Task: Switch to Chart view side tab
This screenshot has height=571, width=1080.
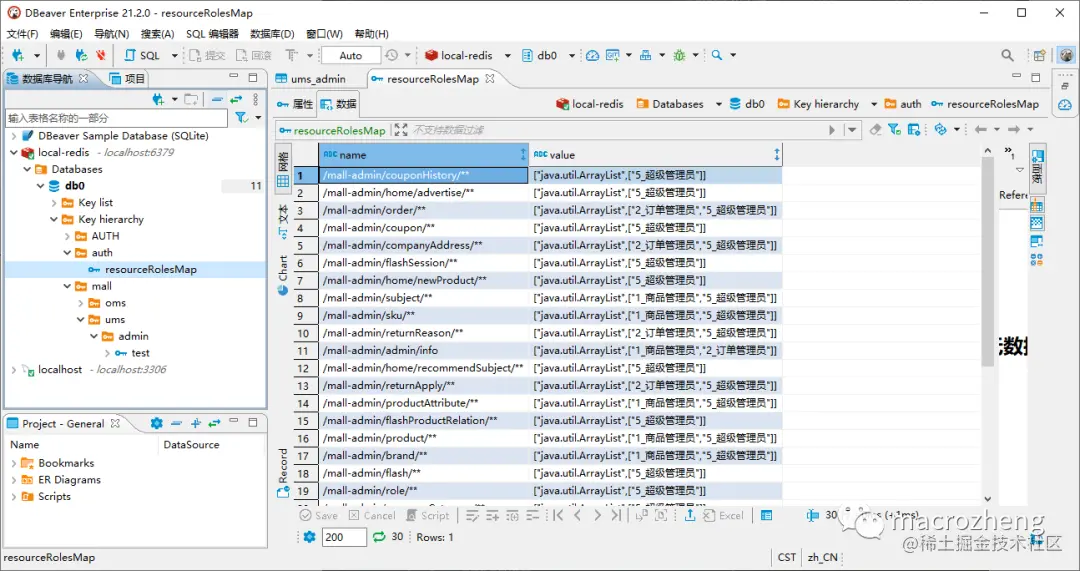Action: coord(283,276)
